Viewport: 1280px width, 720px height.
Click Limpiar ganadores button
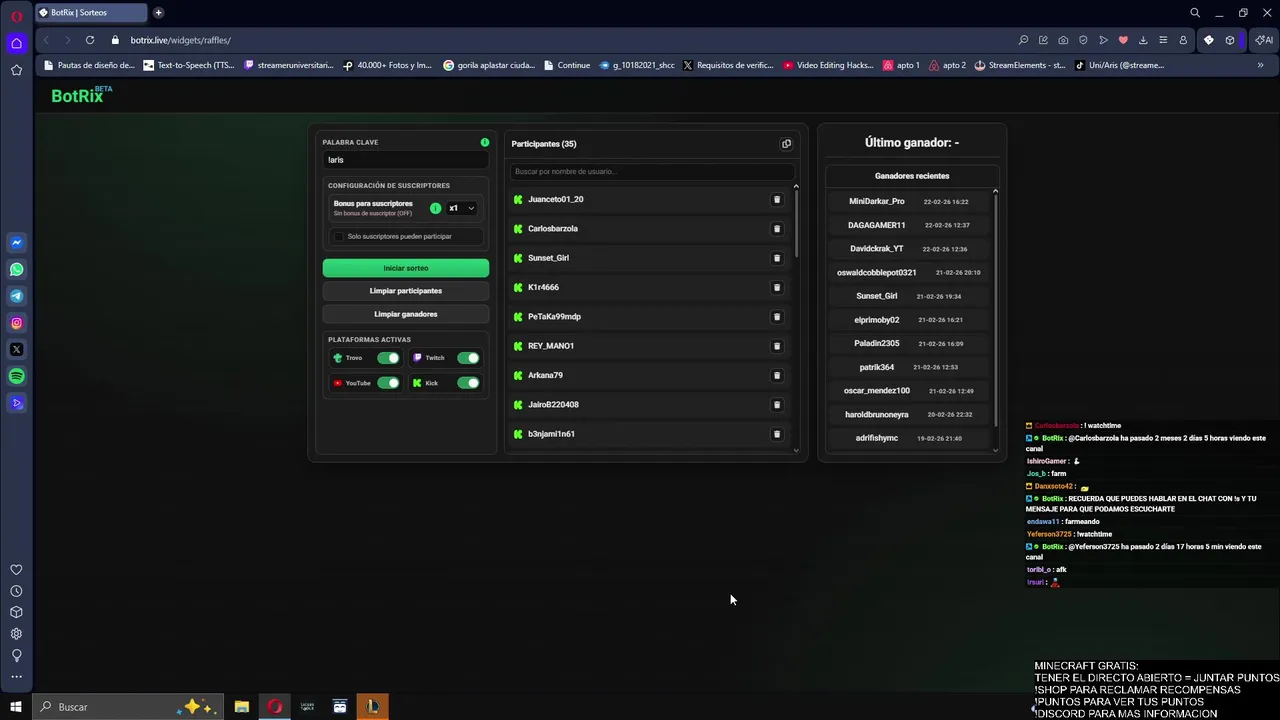point(406,314)
